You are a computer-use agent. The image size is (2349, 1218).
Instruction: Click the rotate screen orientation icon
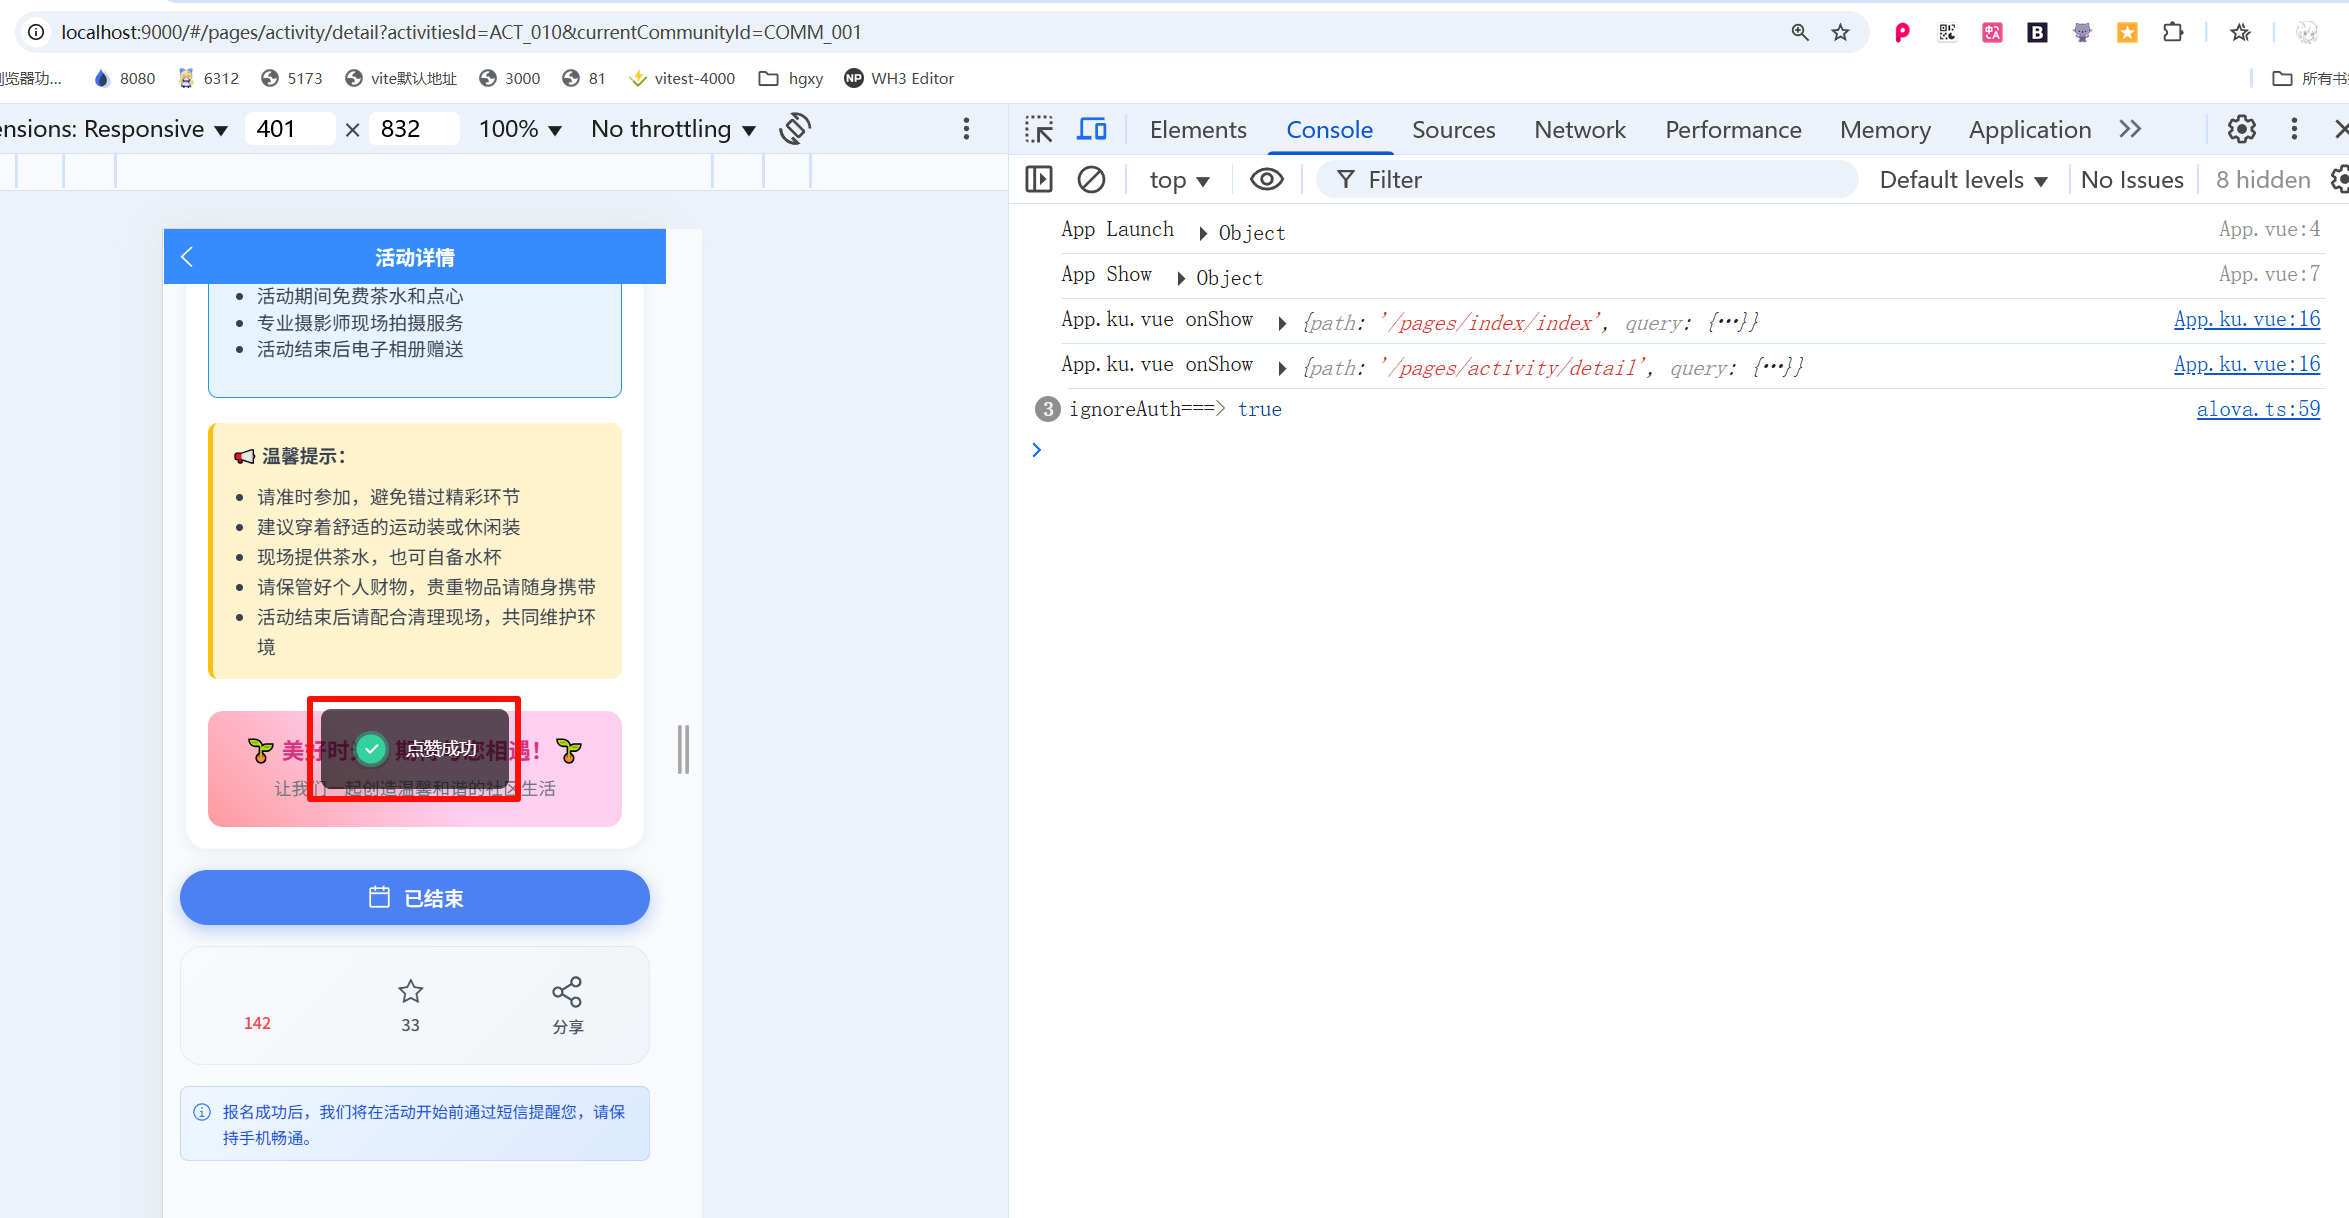795,129
